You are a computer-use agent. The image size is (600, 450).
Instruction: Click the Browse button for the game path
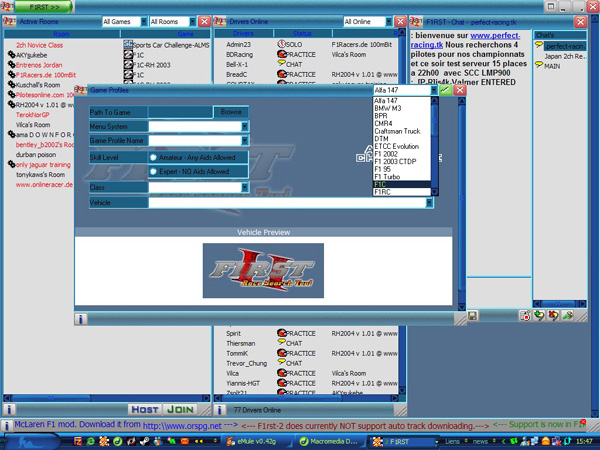(231, 112)
